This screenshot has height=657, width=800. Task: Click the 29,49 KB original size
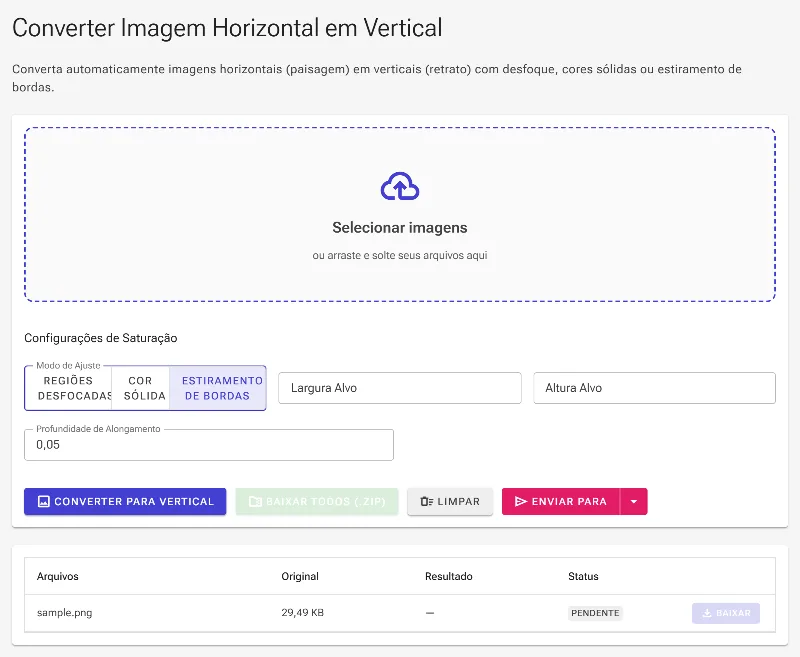tap(303, 613)
